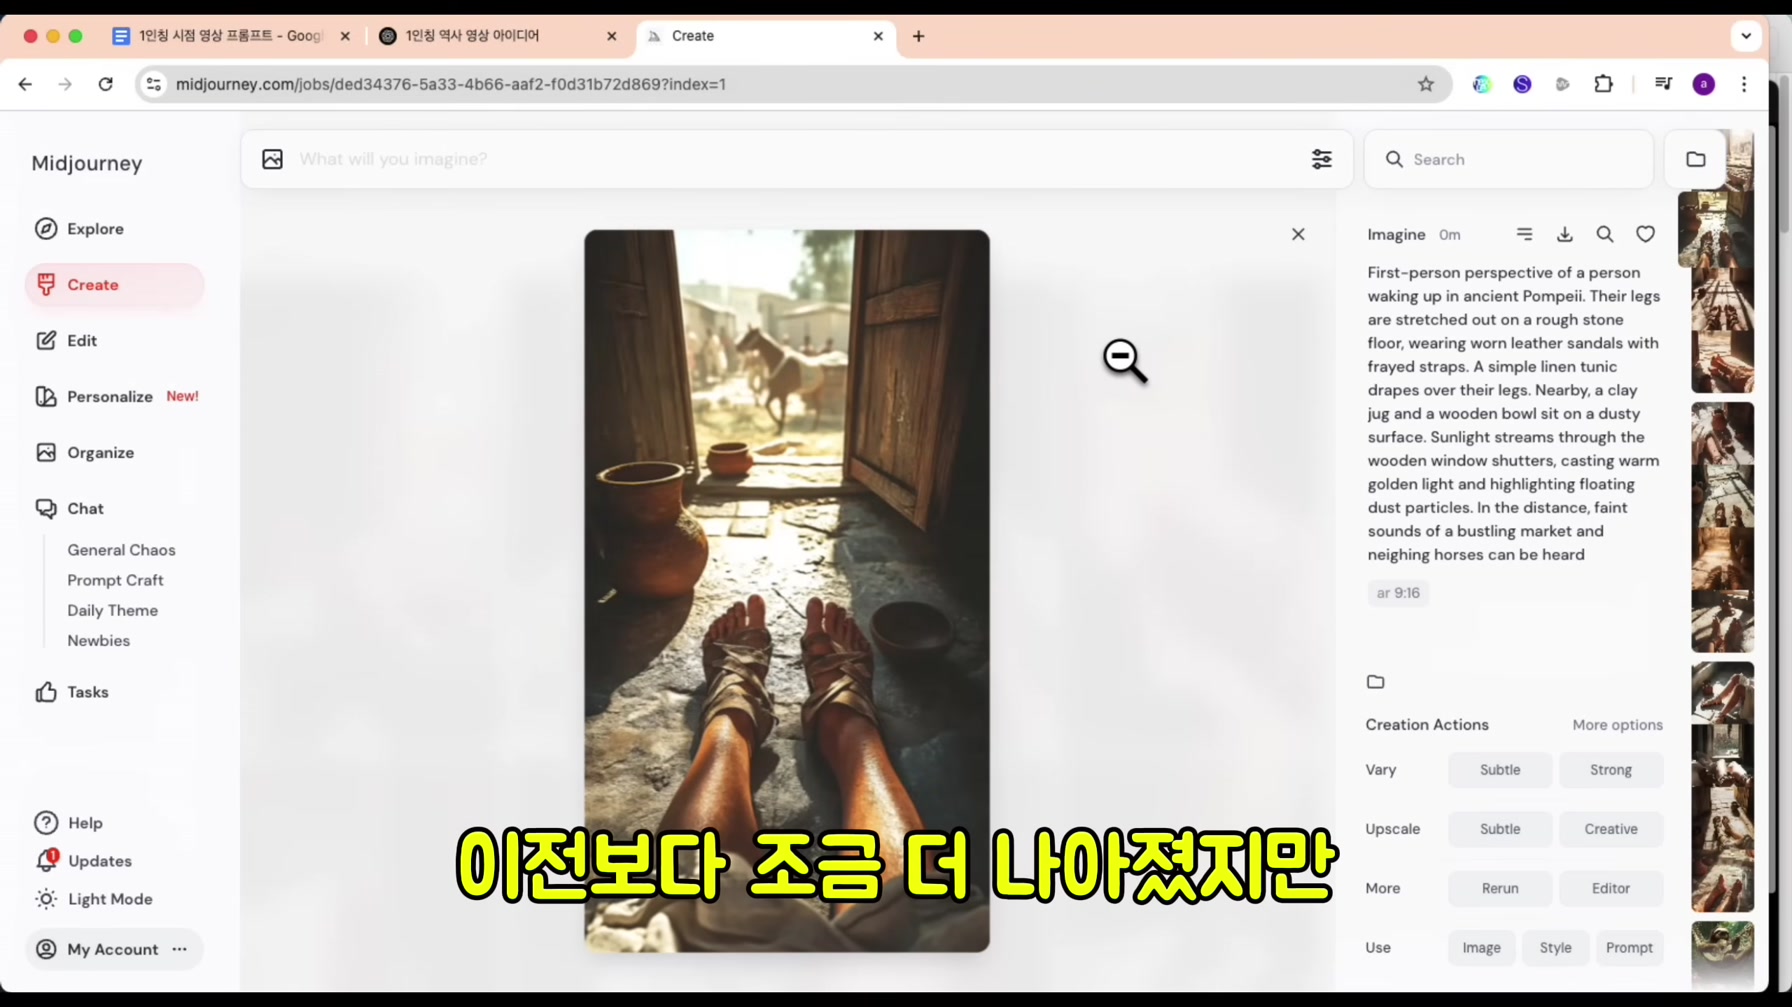Click Vary Strong
The height and width of the screenshot is (1007, 1792).
[x=1610, y=770]
